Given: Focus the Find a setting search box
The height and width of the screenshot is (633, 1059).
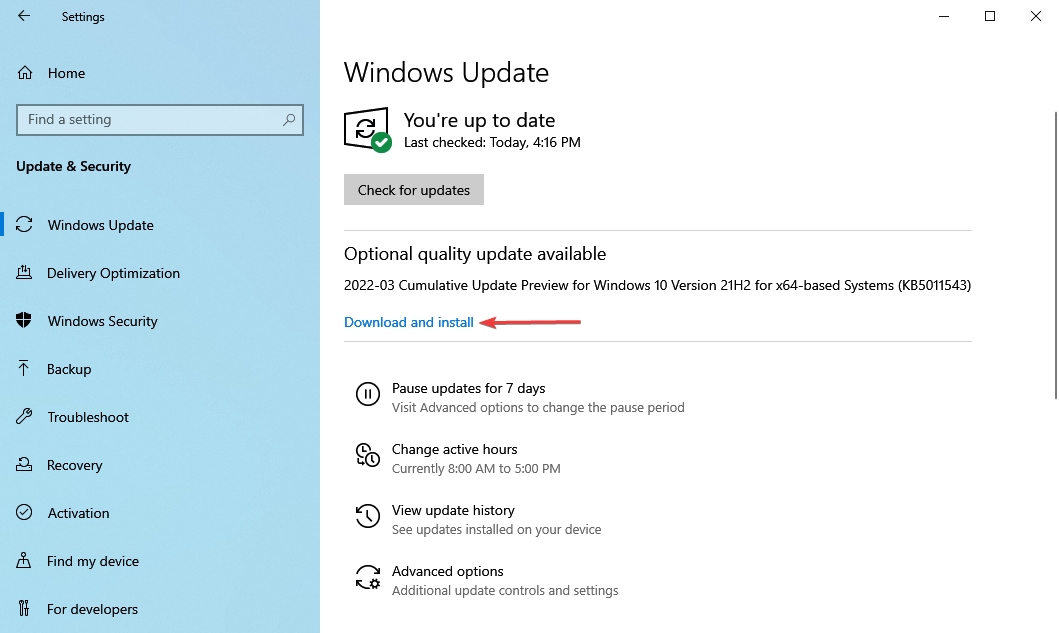Looking at the screenshot, I should click(159, 120).
